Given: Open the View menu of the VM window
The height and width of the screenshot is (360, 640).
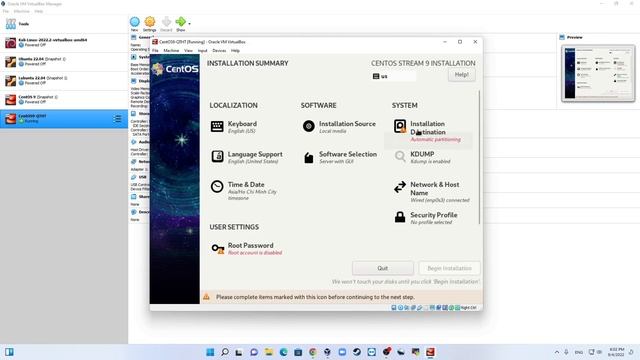Looking at the screenshot, I should (188, 51).
